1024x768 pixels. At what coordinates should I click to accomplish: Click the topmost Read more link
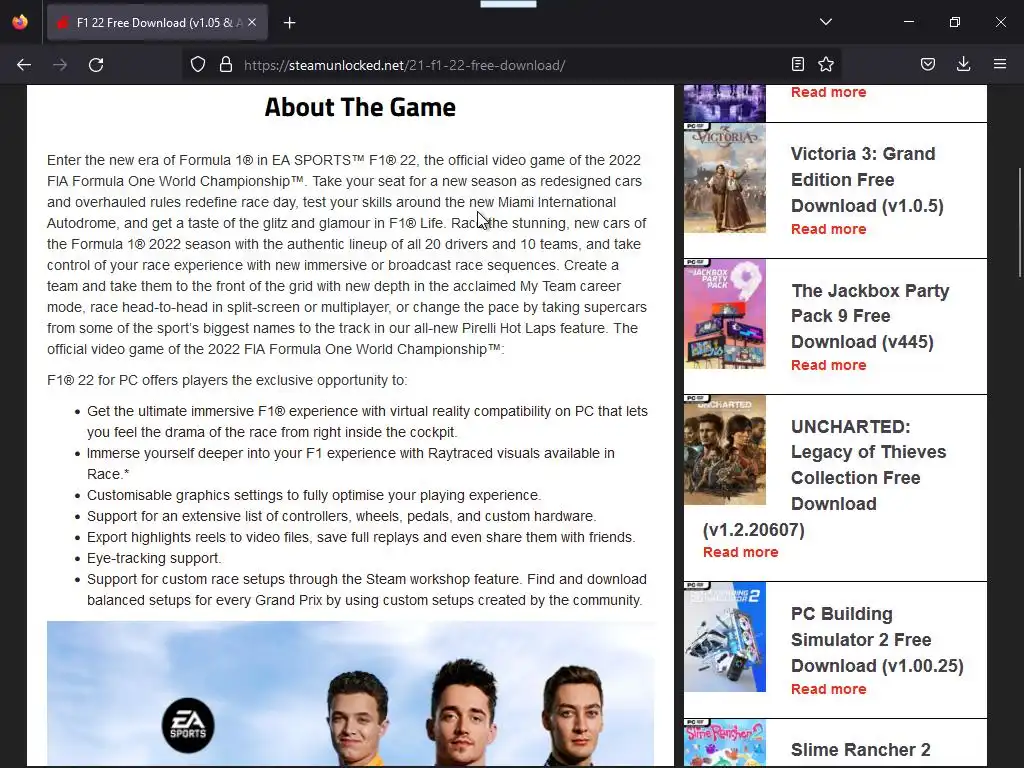point(828,92)
